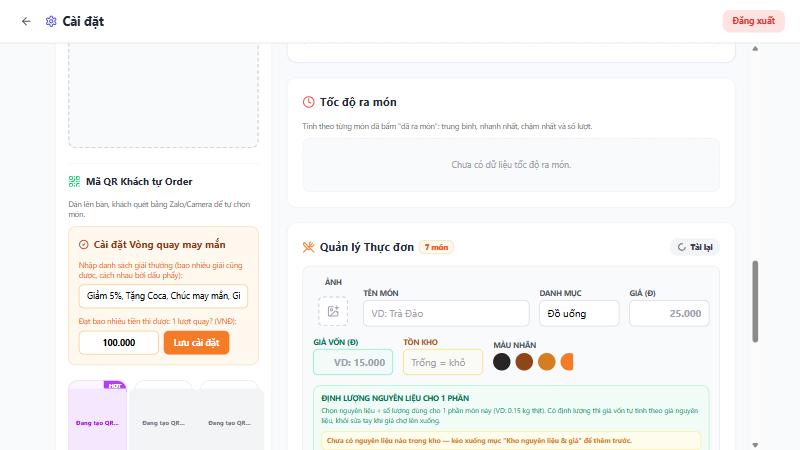The height and width of the screenshot is (450, 800).
Task: Click the scrollbar up arrow
Action: coord(755,48)
